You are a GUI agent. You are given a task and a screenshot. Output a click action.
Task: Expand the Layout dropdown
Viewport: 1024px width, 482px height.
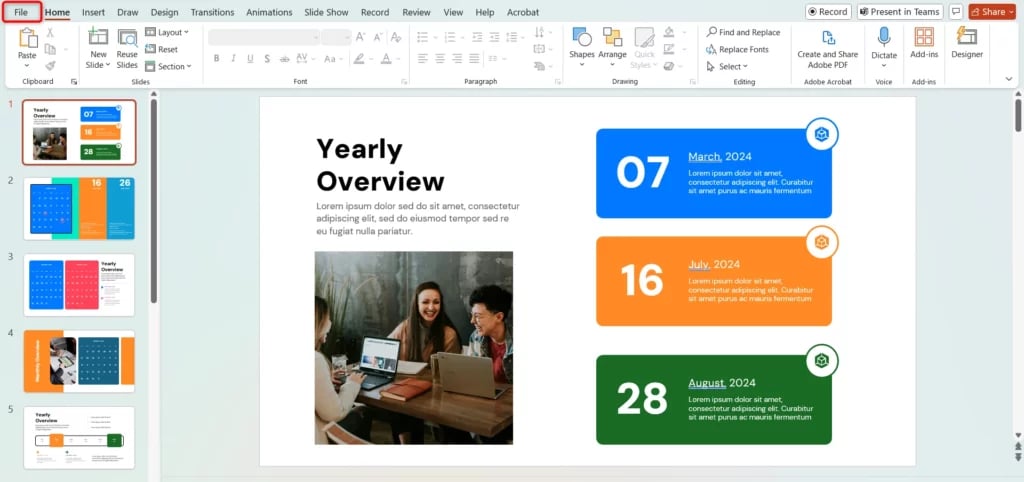(x=168, y=33)
